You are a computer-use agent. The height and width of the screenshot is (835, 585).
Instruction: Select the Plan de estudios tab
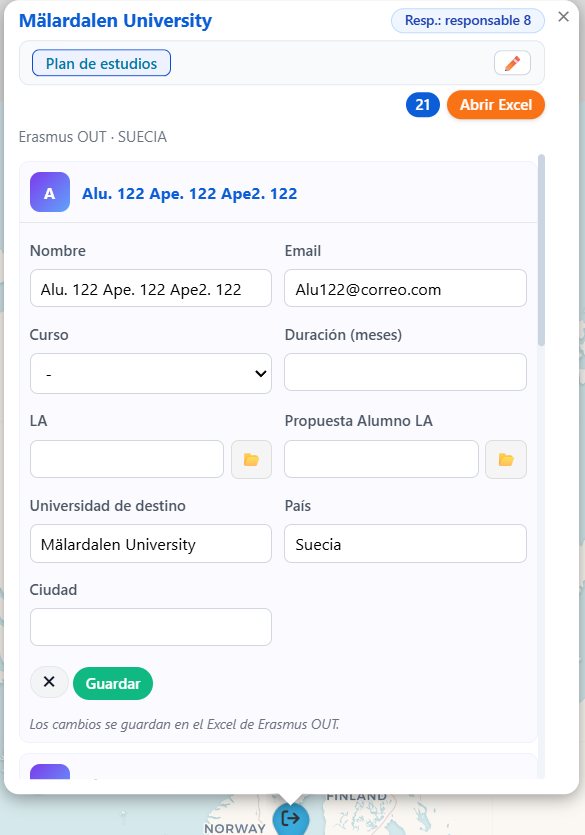click(101, 63)
